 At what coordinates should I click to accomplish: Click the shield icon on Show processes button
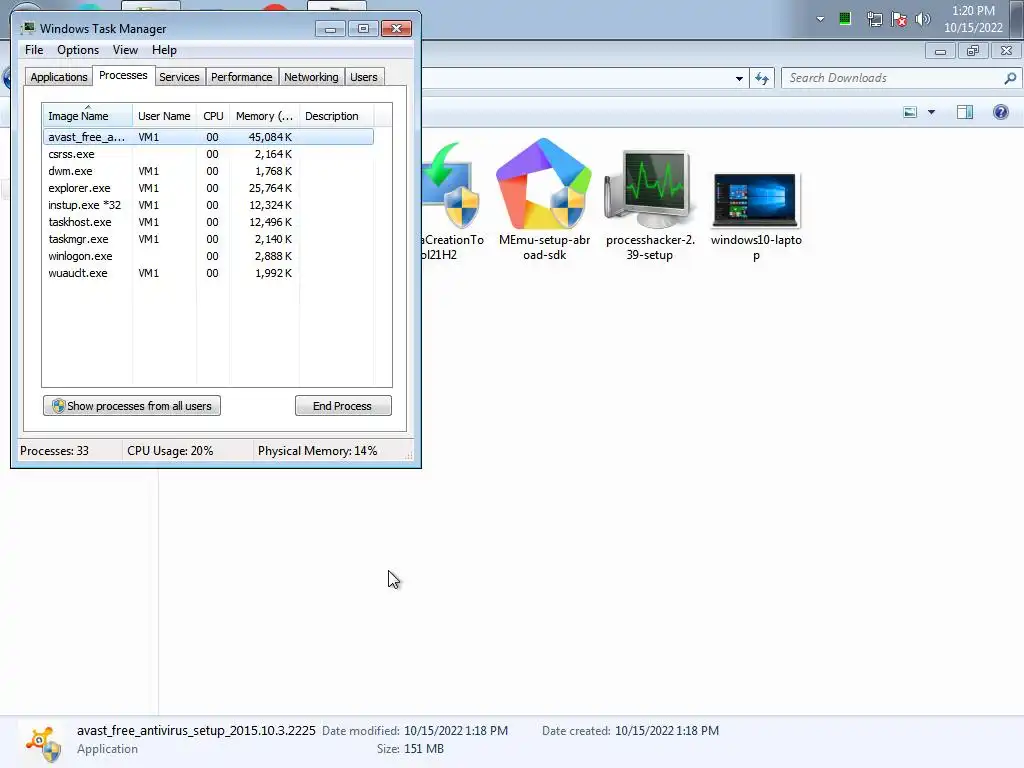(58, 406)
